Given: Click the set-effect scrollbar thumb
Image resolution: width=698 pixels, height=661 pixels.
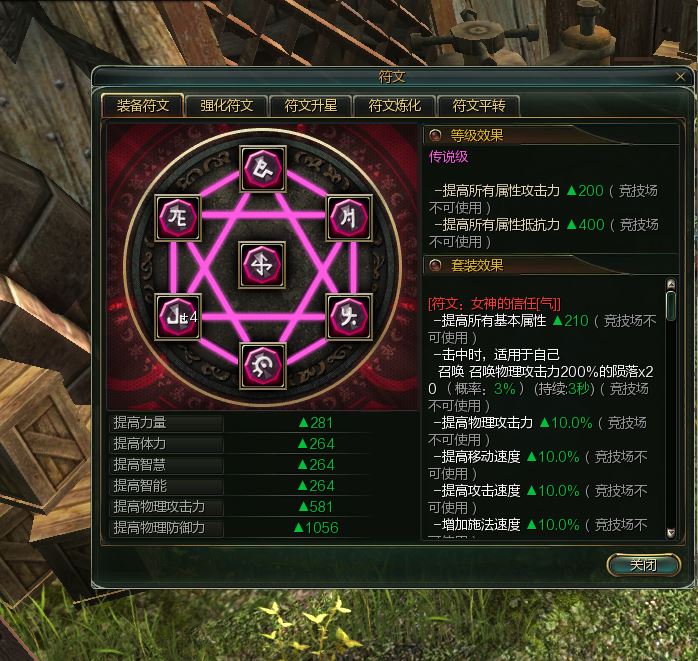Looking at the screenshot, I should coord(671,305).
